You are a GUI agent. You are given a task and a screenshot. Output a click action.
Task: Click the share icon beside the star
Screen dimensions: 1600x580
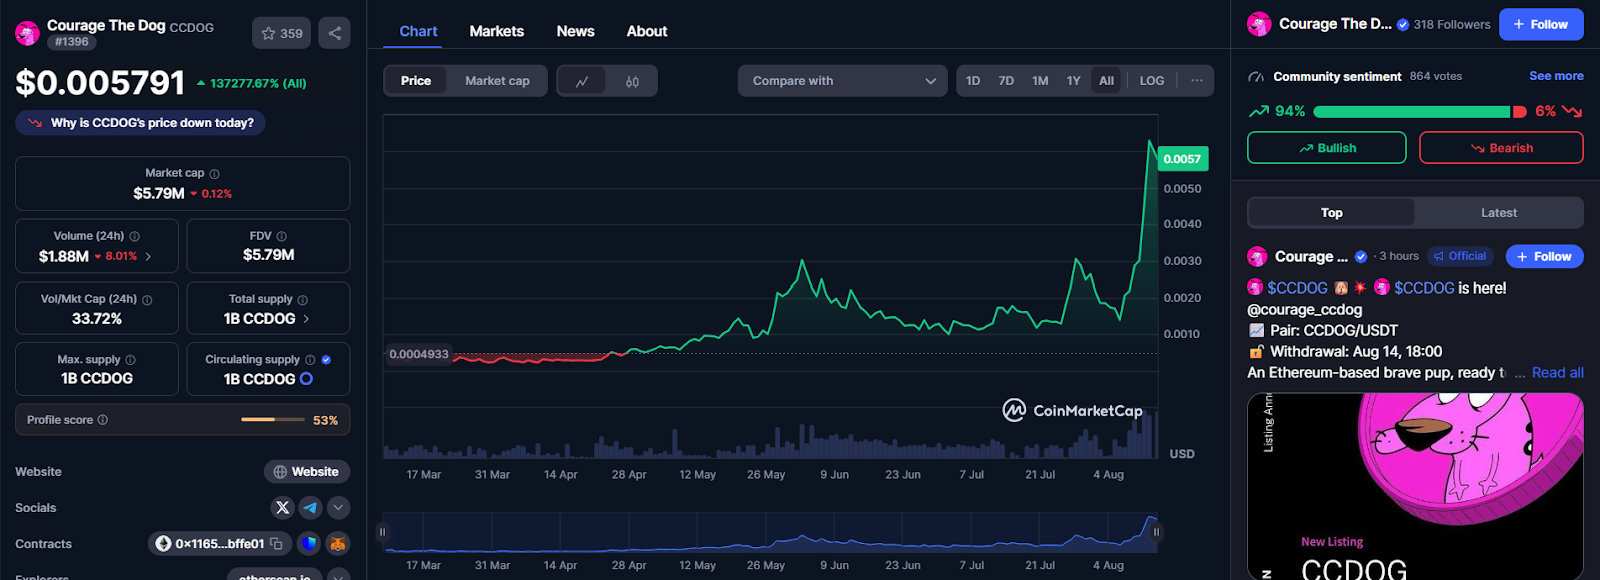334,33
